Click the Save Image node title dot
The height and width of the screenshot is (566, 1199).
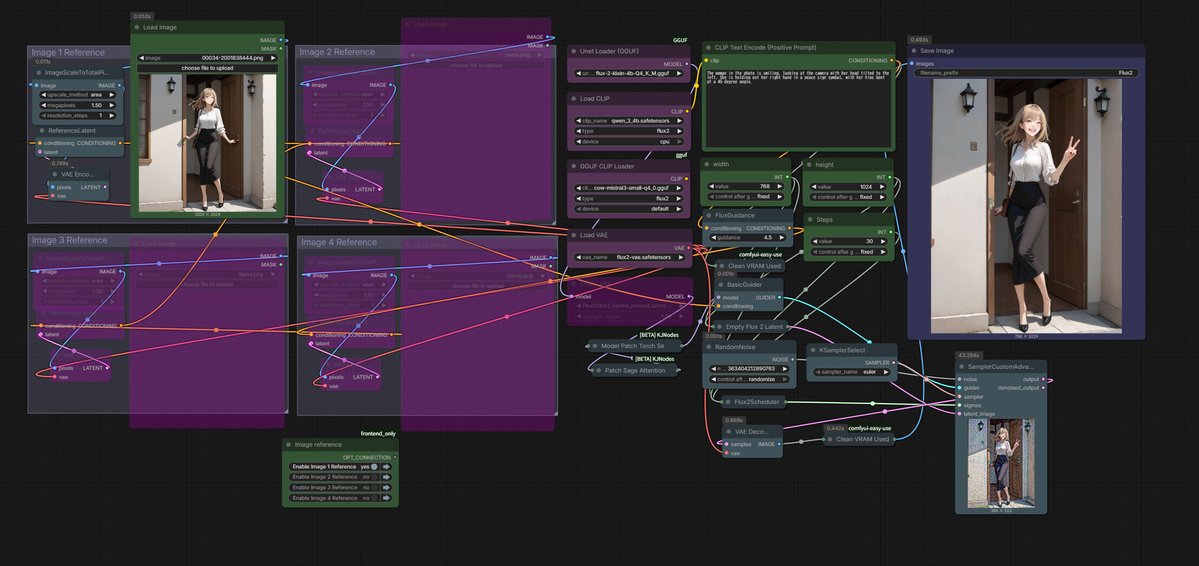point(915,51)
